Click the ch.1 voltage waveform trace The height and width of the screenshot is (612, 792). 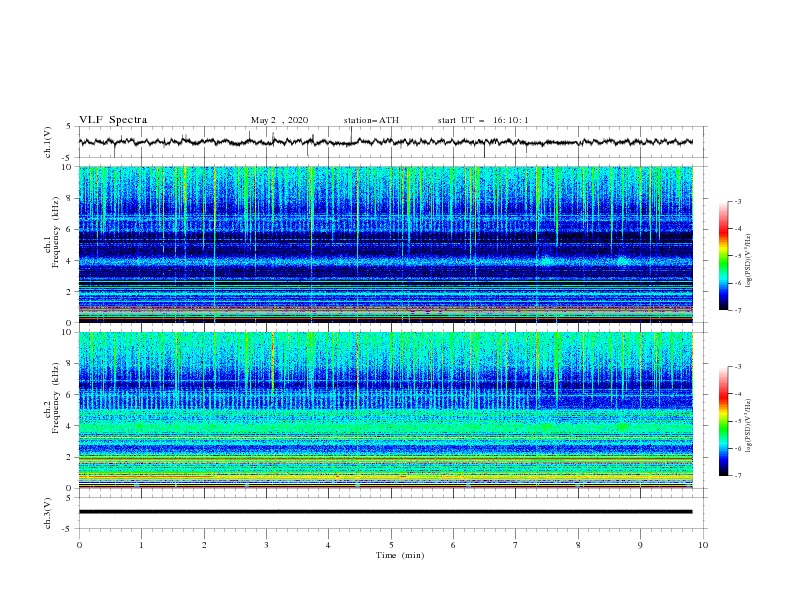pos(385,142)
